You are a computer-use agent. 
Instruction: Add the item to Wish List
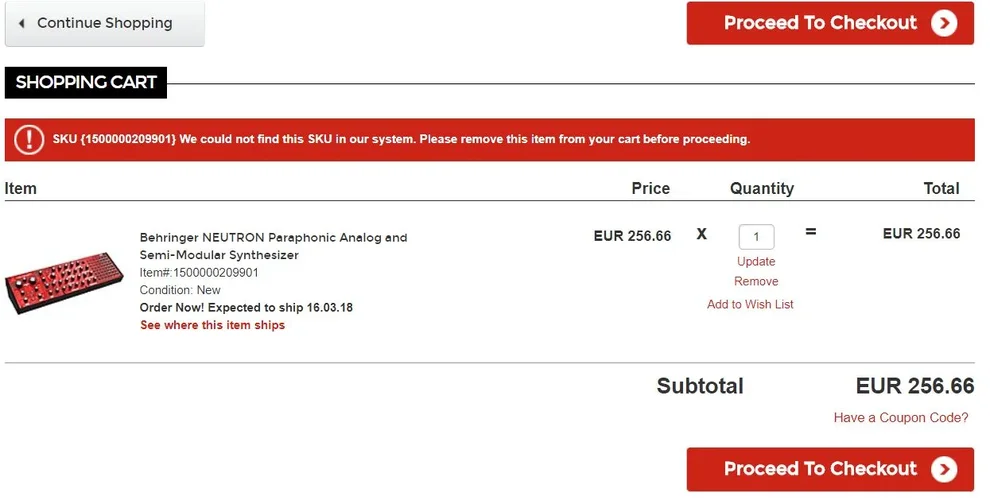750,304
